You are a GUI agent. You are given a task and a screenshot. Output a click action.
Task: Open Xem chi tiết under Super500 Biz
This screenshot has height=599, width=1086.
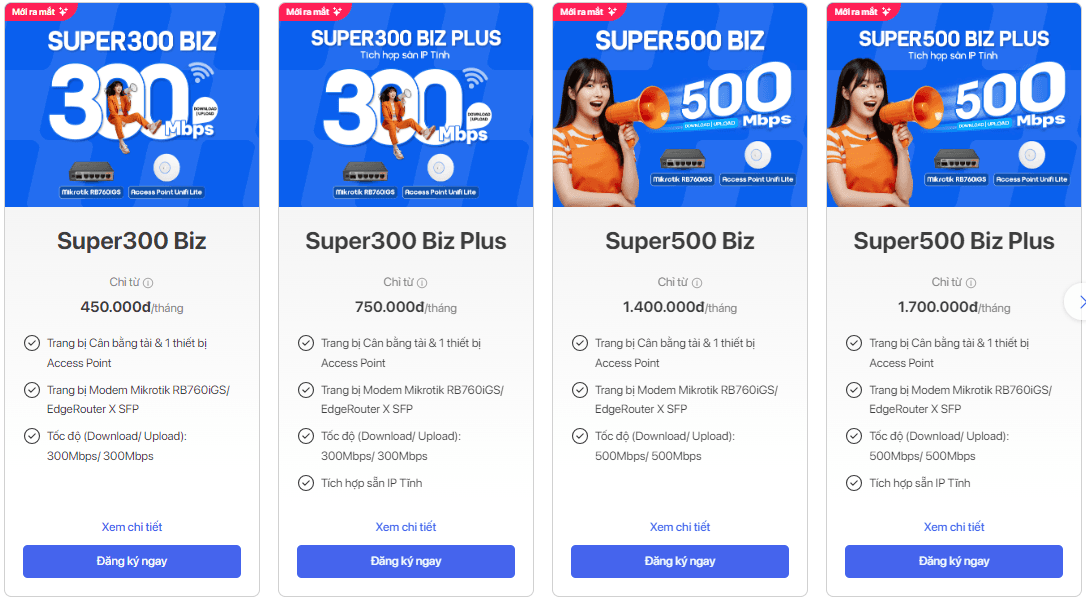680,527
